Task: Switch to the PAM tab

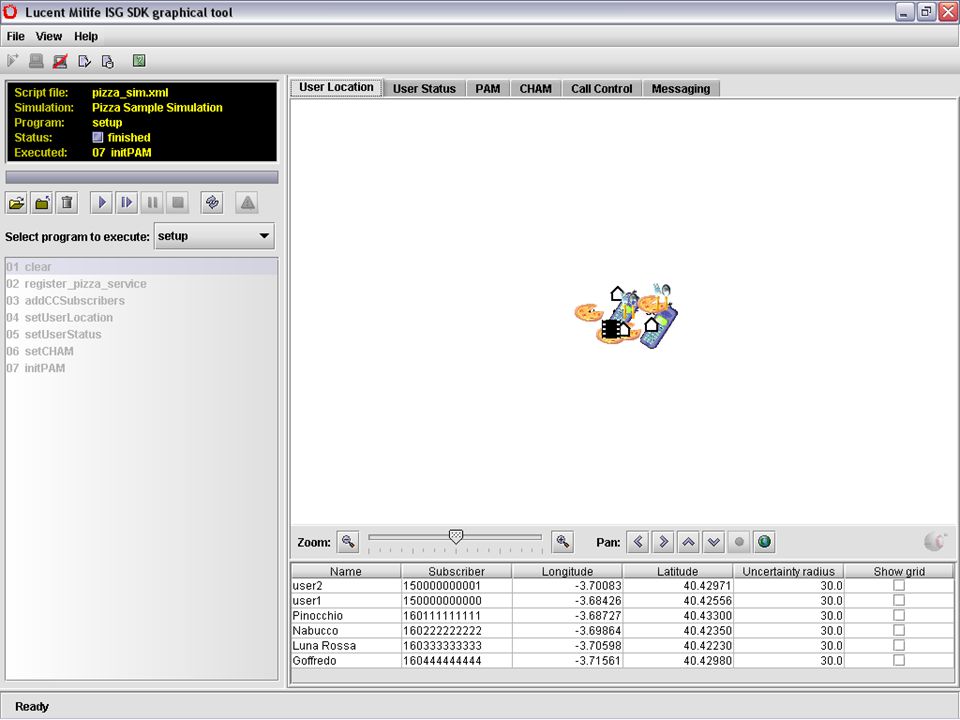Action: tap(488, 89)
